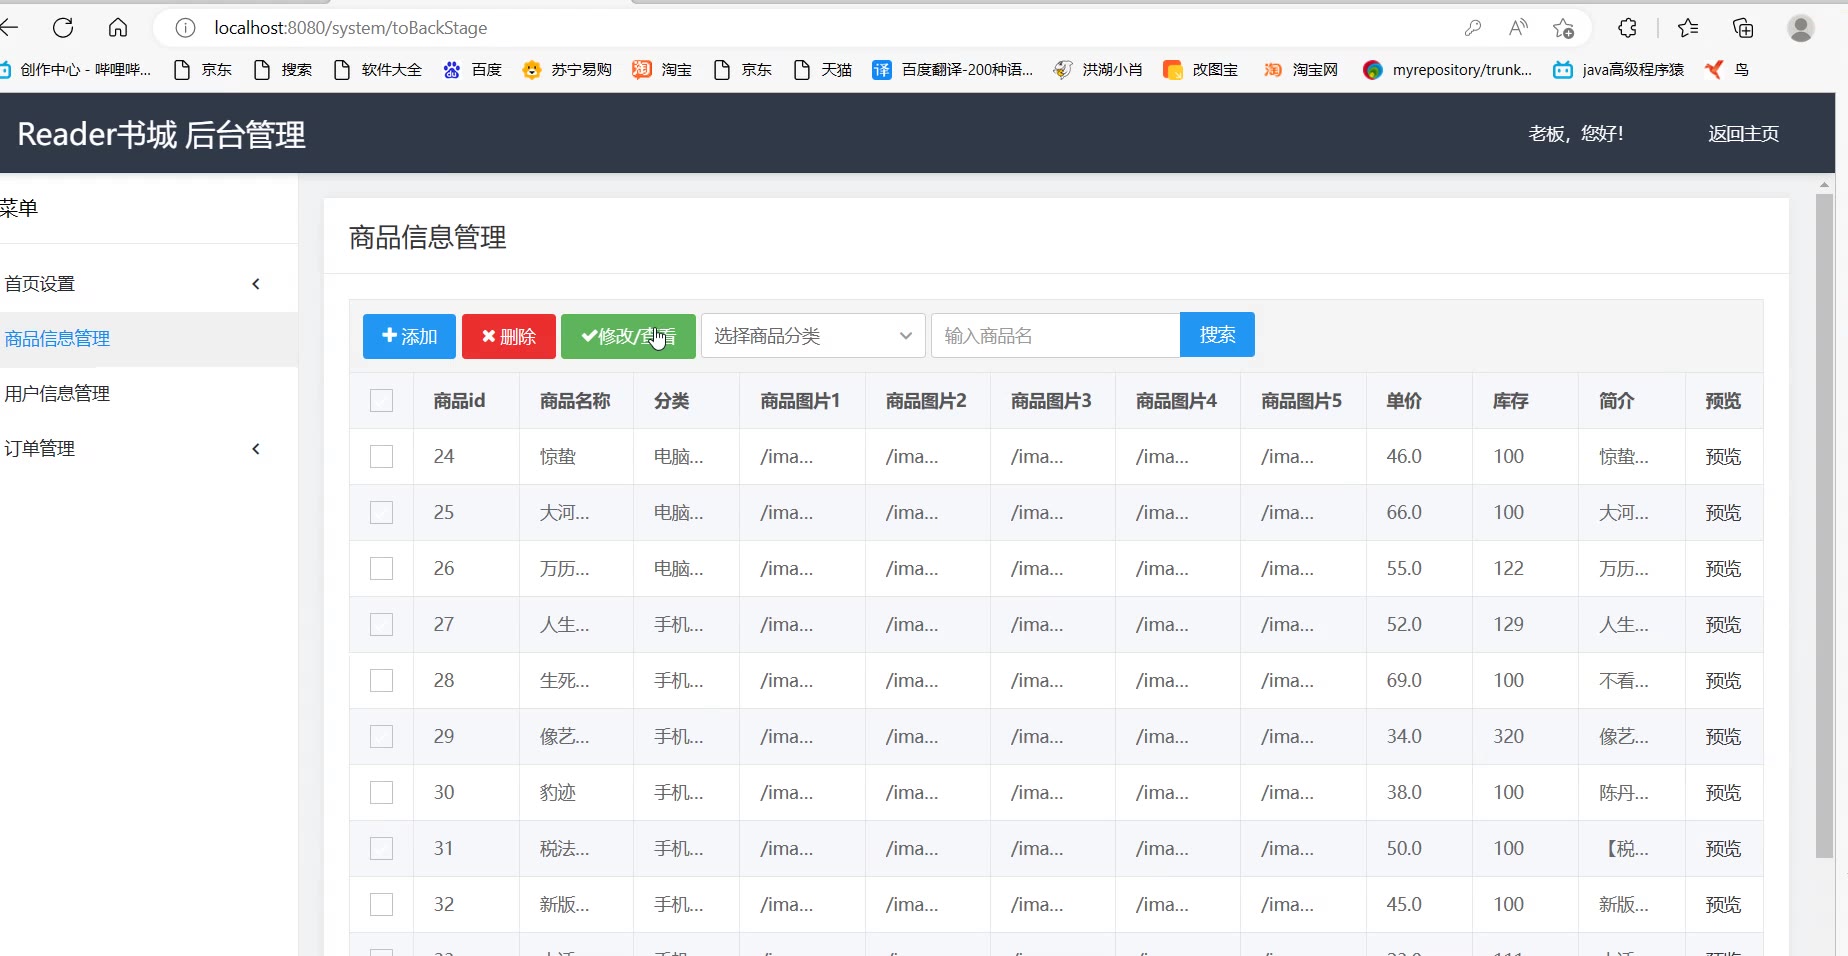Toggle the select-all checkbox in table header
This screenshot has width=1848, height=956.
click(x=381, y=401)
